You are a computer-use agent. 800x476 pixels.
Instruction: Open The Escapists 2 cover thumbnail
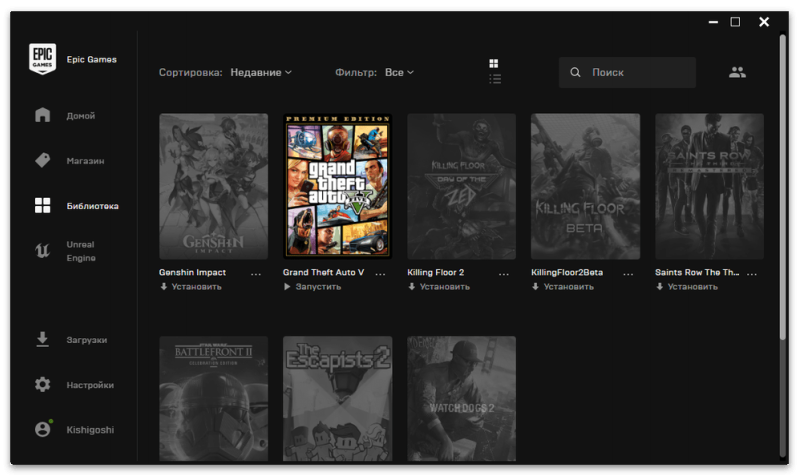click(337, 398)
